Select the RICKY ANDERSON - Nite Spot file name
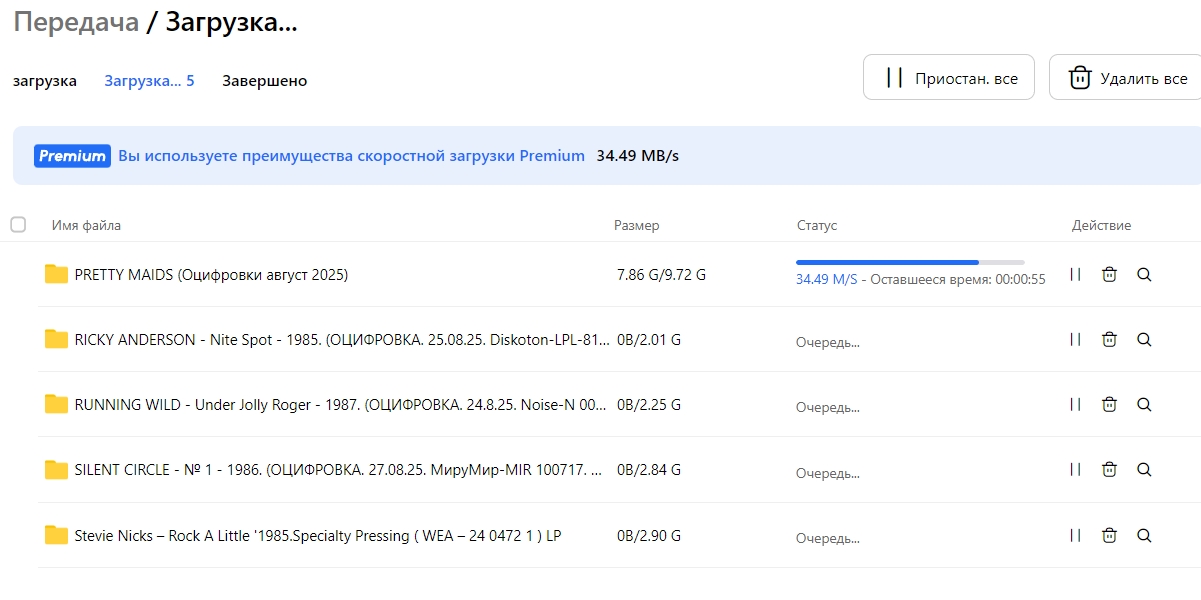 pyautogui.click(x=342, y=339)
